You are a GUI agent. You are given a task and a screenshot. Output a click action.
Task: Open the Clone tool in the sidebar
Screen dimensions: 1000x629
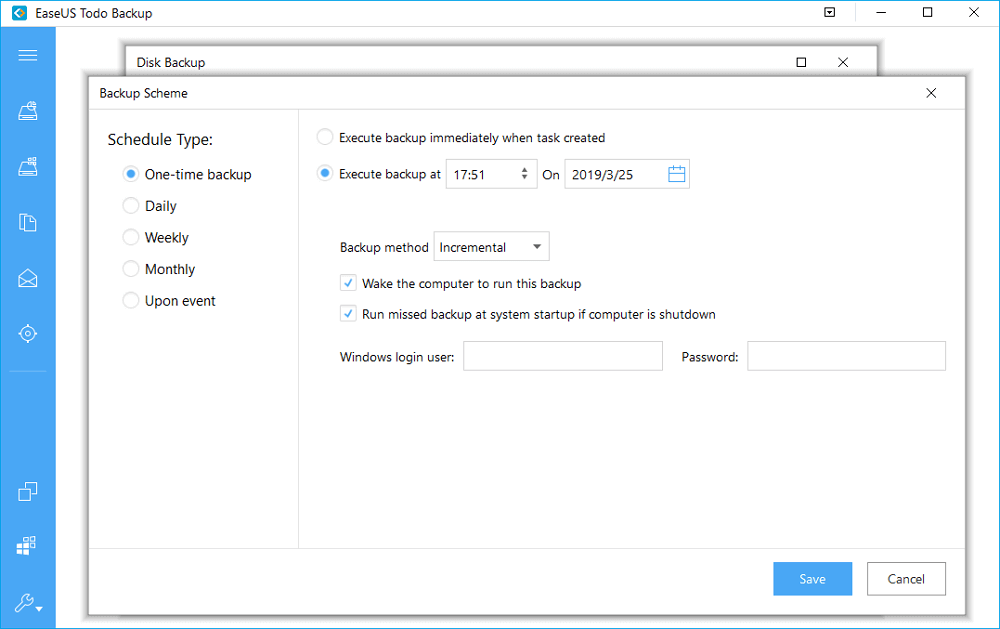point(27,491)
